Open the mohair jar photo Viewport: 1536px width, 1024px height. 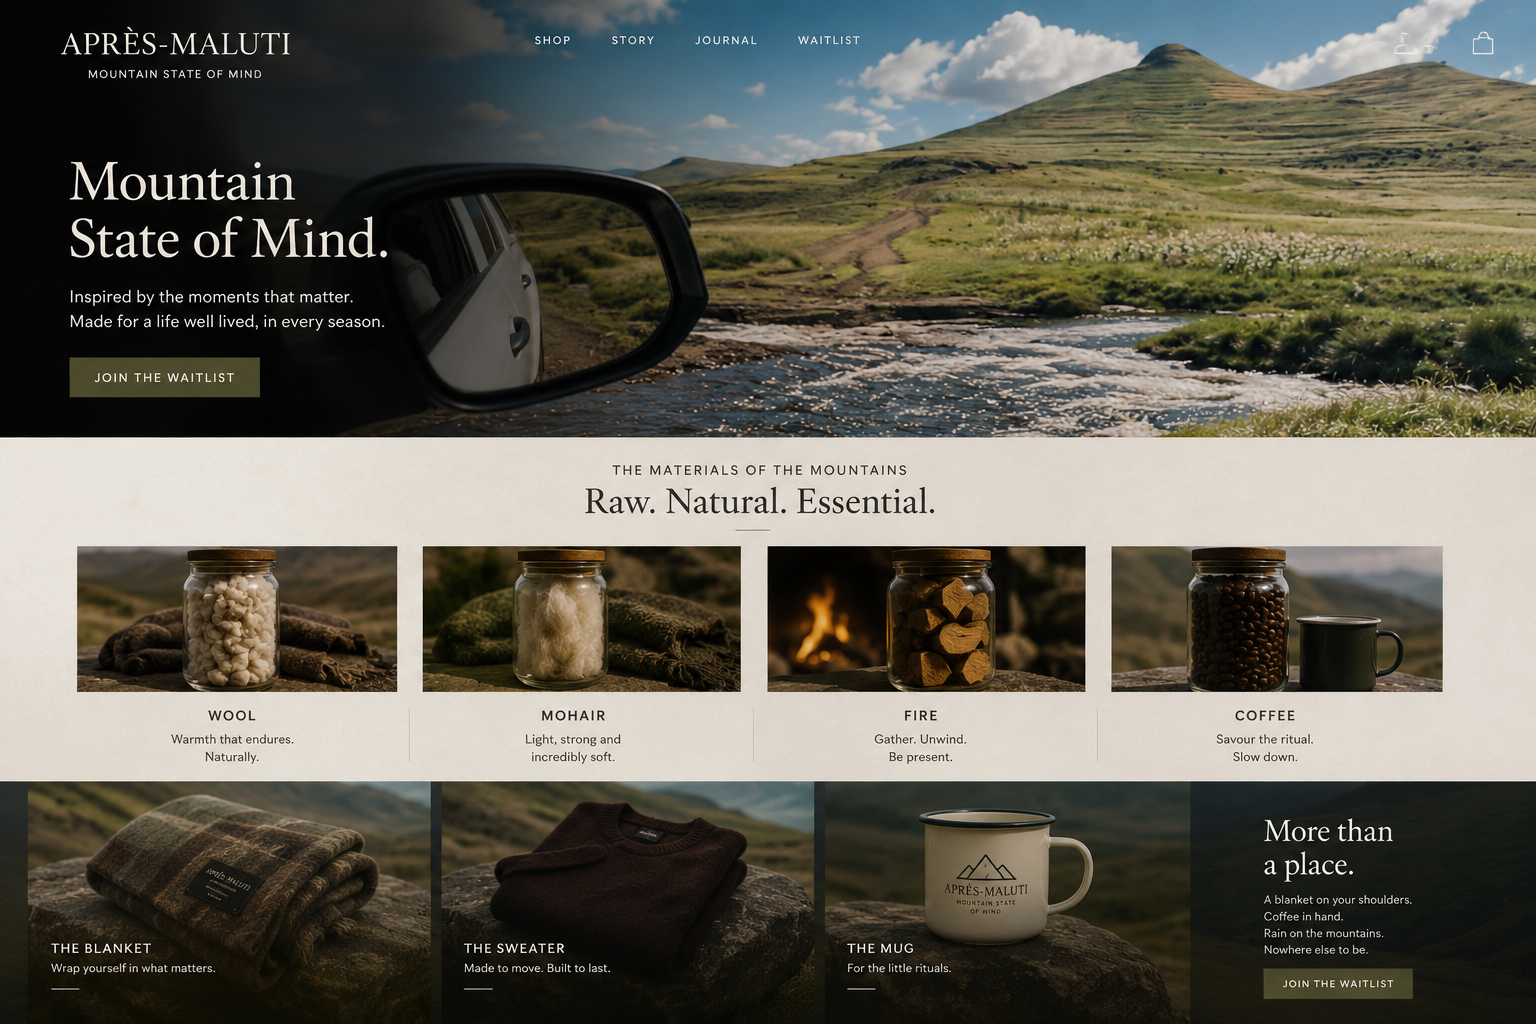(x=582, y=619)
